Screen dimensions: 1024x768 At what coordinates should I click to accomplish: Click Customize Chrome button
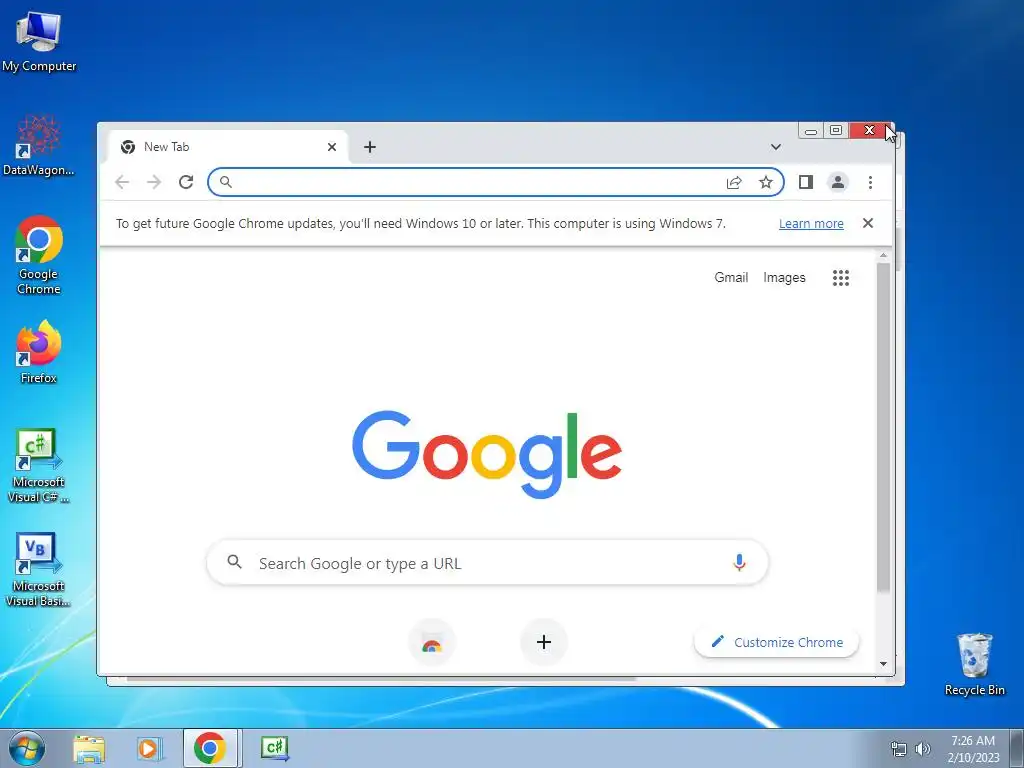coord(776,642)
